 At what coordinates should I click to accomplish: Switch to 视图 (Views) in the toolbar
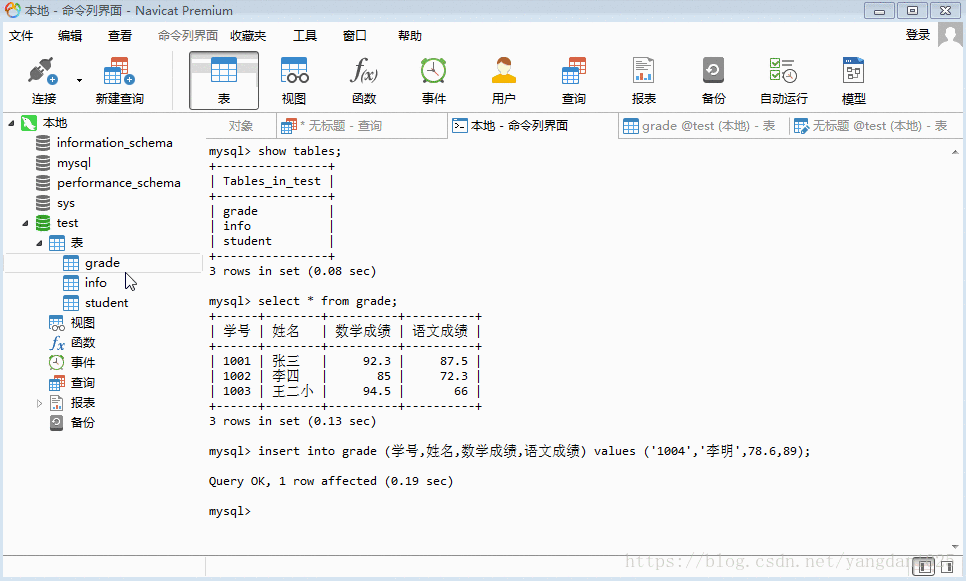point(294,78)
